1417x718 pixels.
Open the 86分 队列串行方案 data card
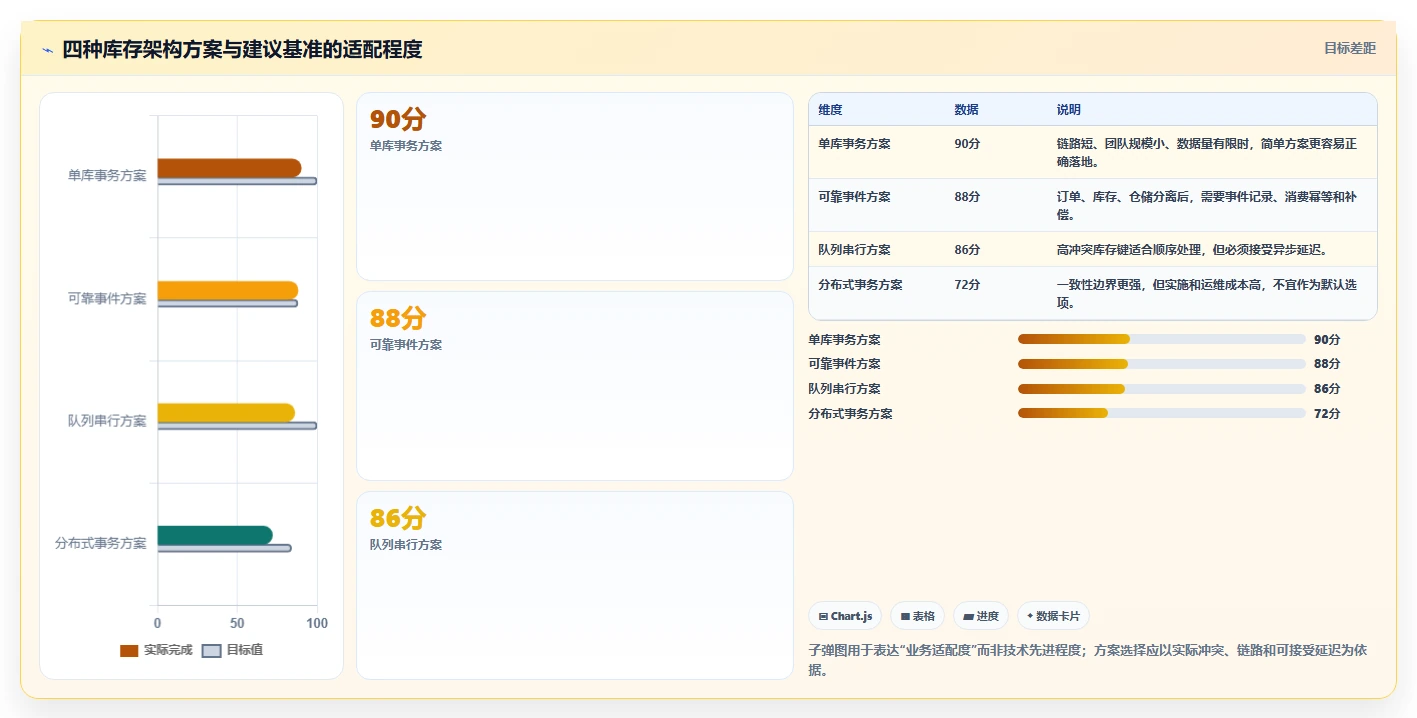[x=575, y=585]
